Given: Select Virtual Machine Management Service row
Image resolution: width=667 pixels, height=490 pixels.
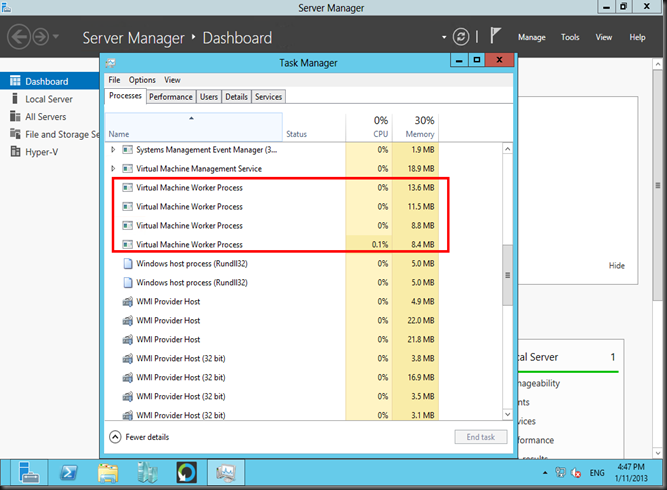Looking at the screenshot, I should click(x=272, y=168).
